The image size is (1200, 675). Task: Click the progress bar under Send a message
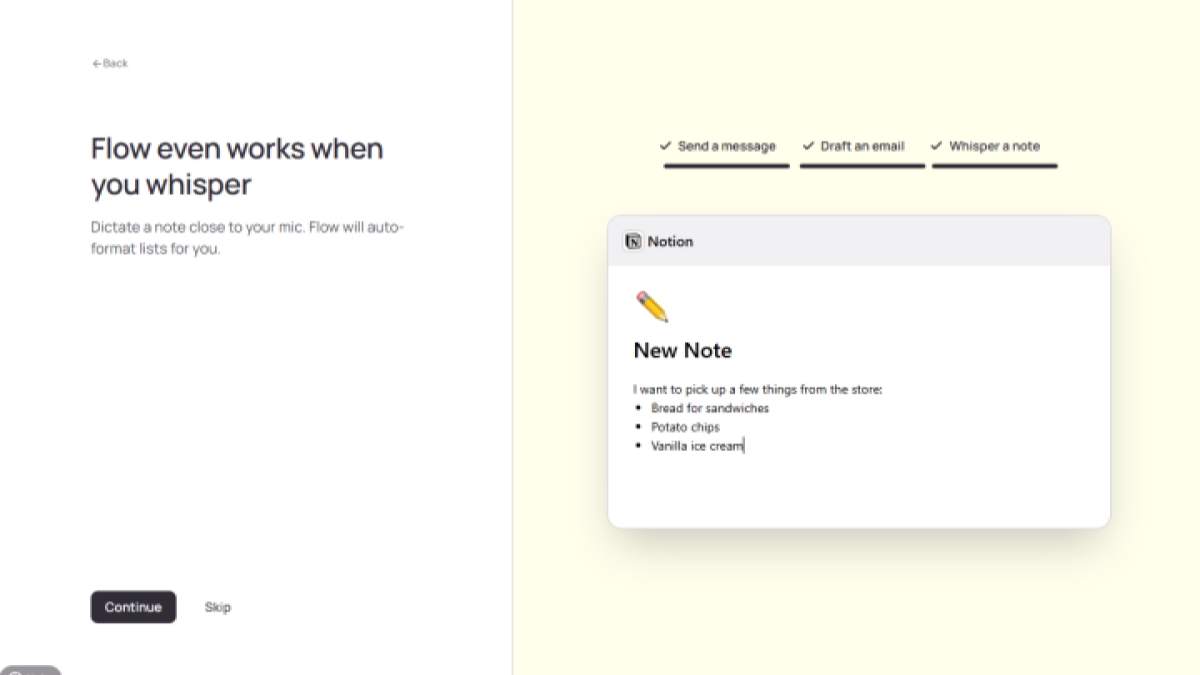click(726, 166)
